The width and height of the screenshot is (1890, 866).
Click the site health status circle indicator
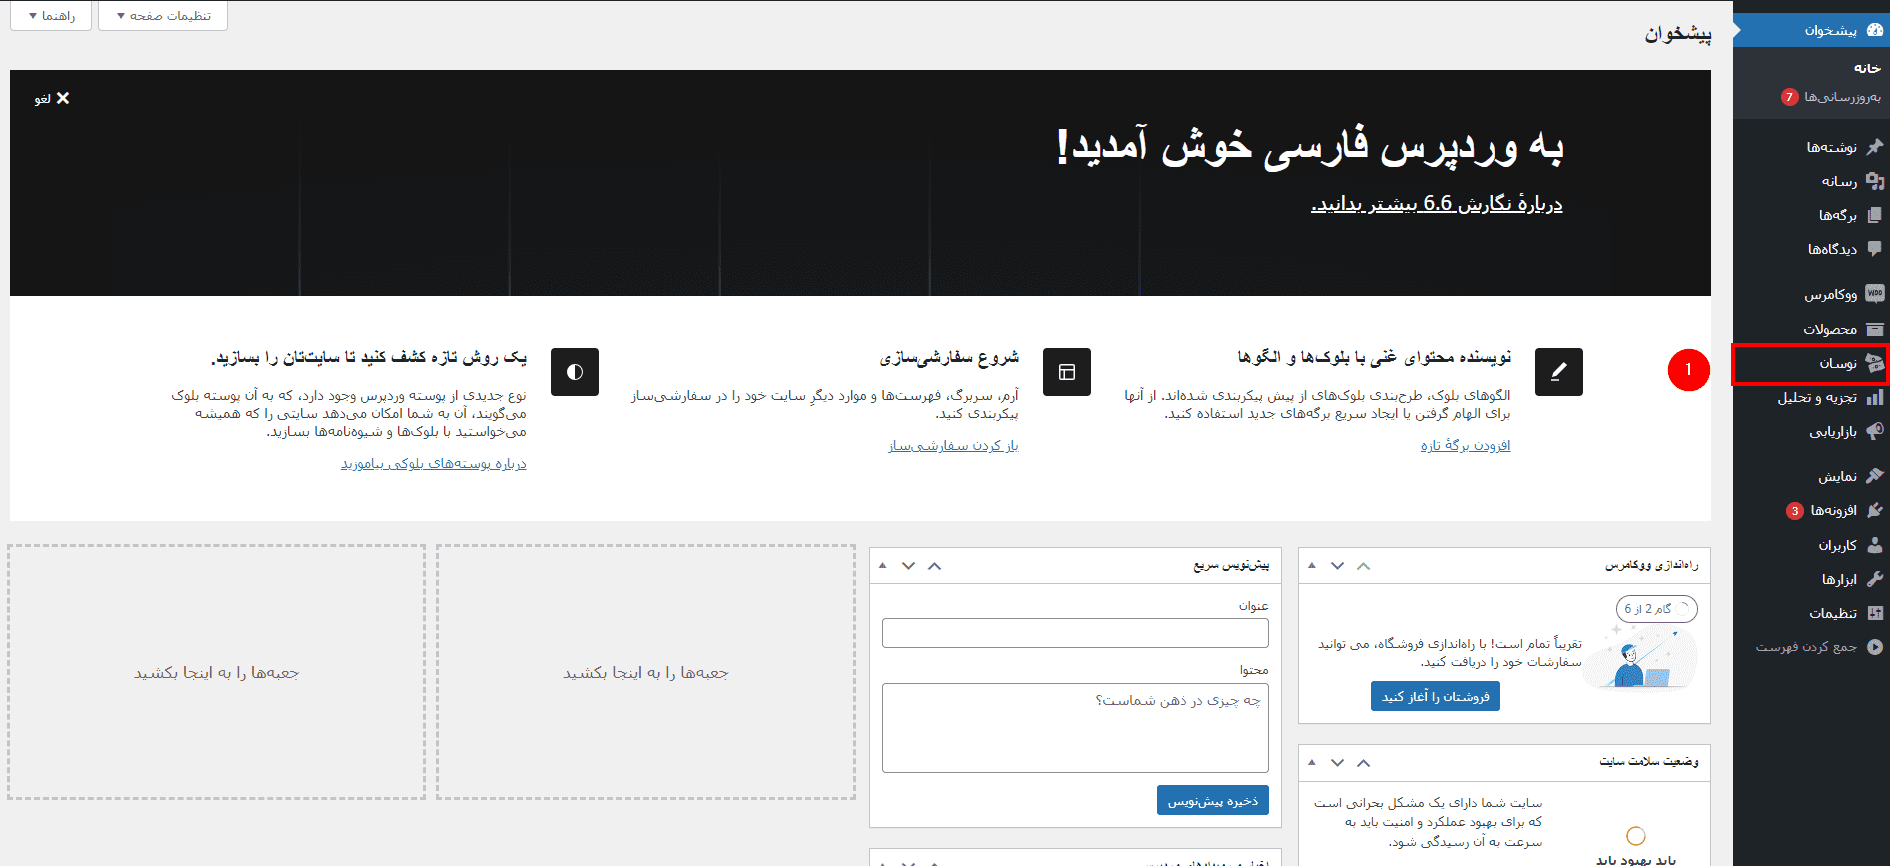click(x=1636, y=835)
